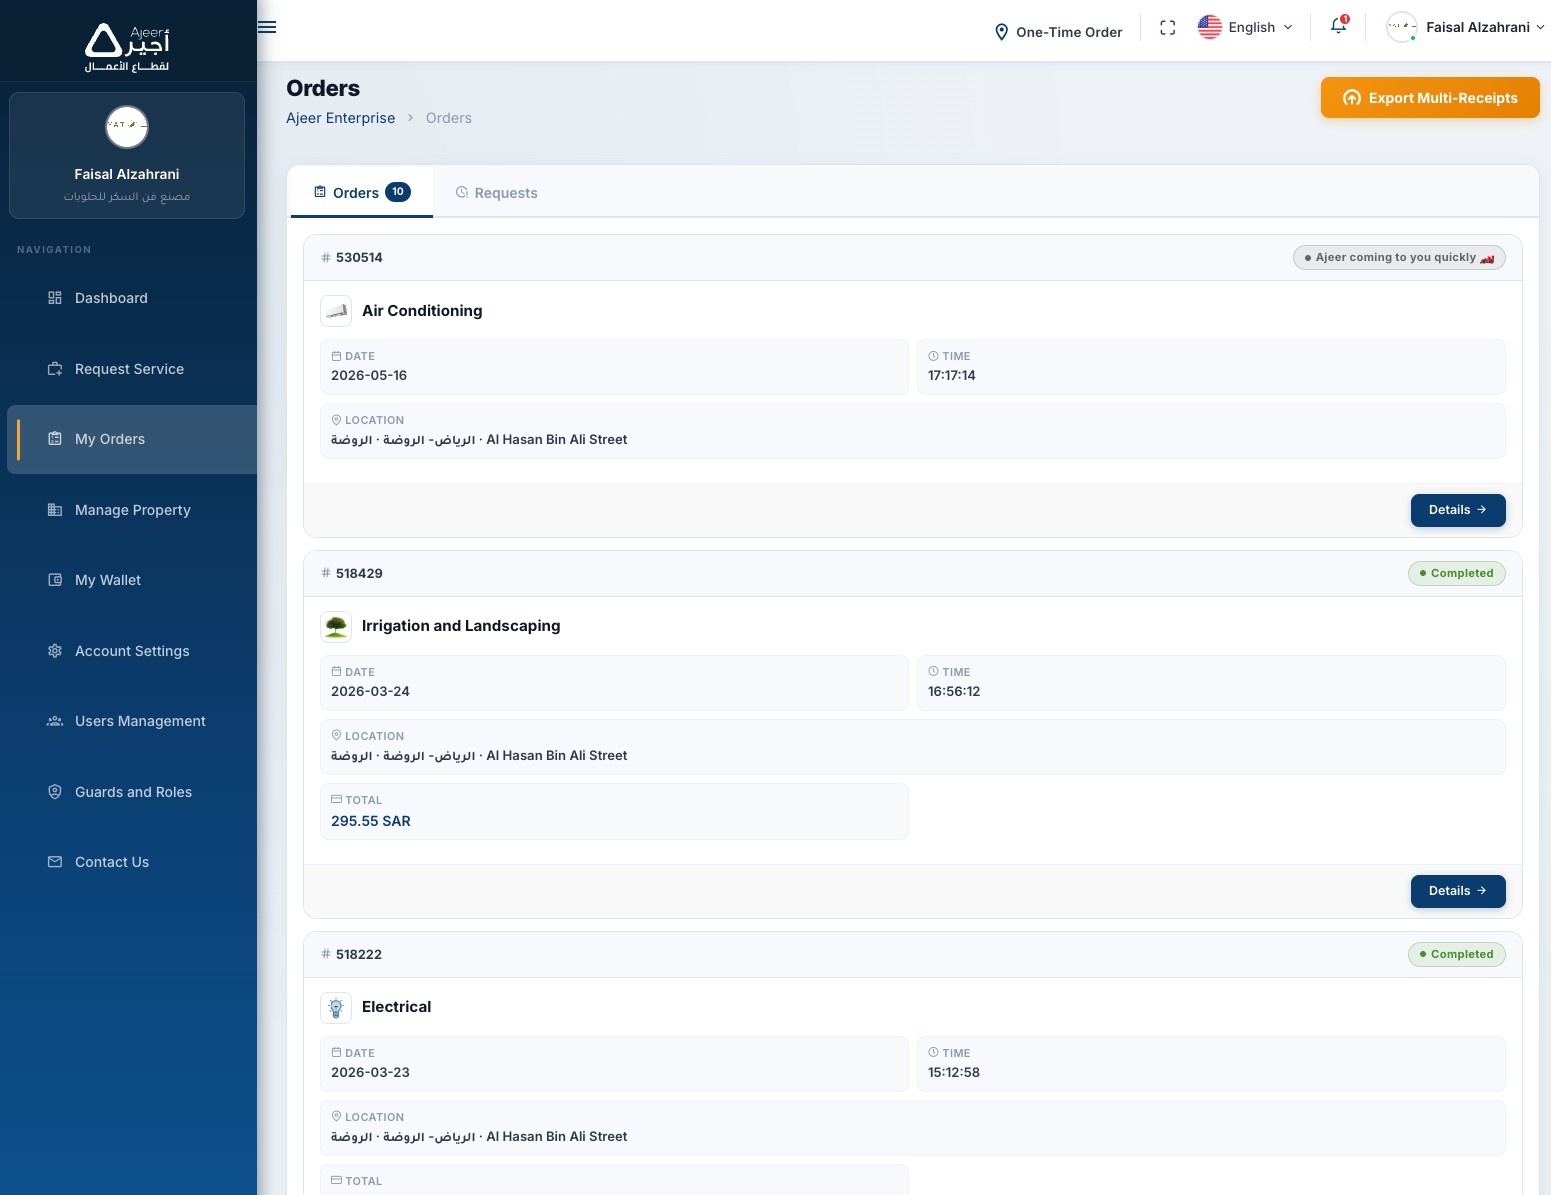Click the Air Conditioning service icon
This screenshot has height=1195, width=1551.
(336, 311)
